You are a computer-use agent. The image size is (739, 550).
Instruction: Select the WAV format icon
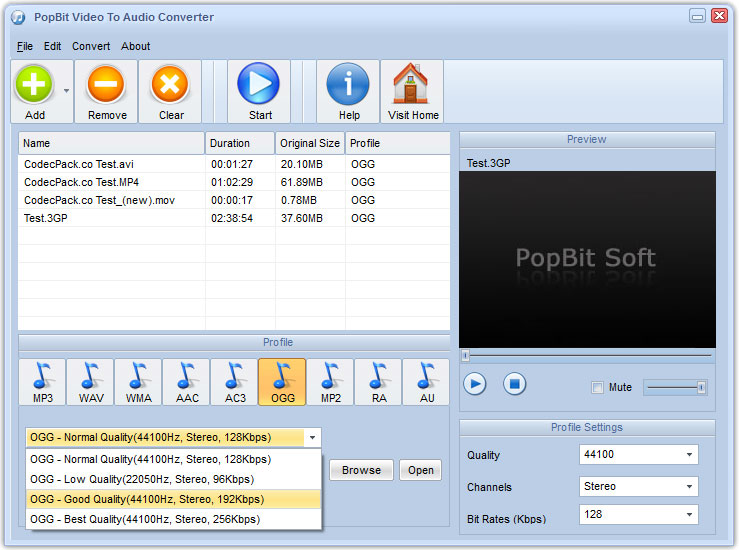[x=91, y=382]
